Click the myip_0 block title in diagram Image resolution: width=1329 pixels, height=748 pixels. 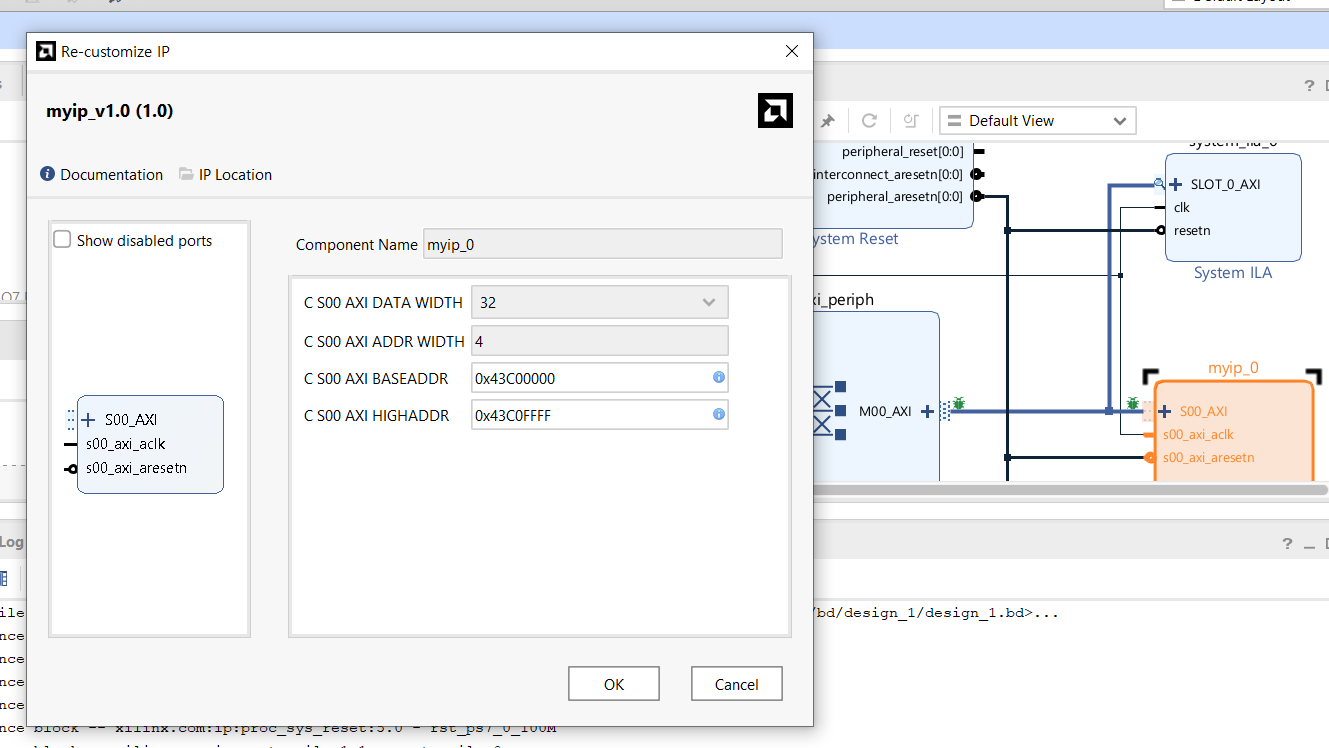(1233, 368)
